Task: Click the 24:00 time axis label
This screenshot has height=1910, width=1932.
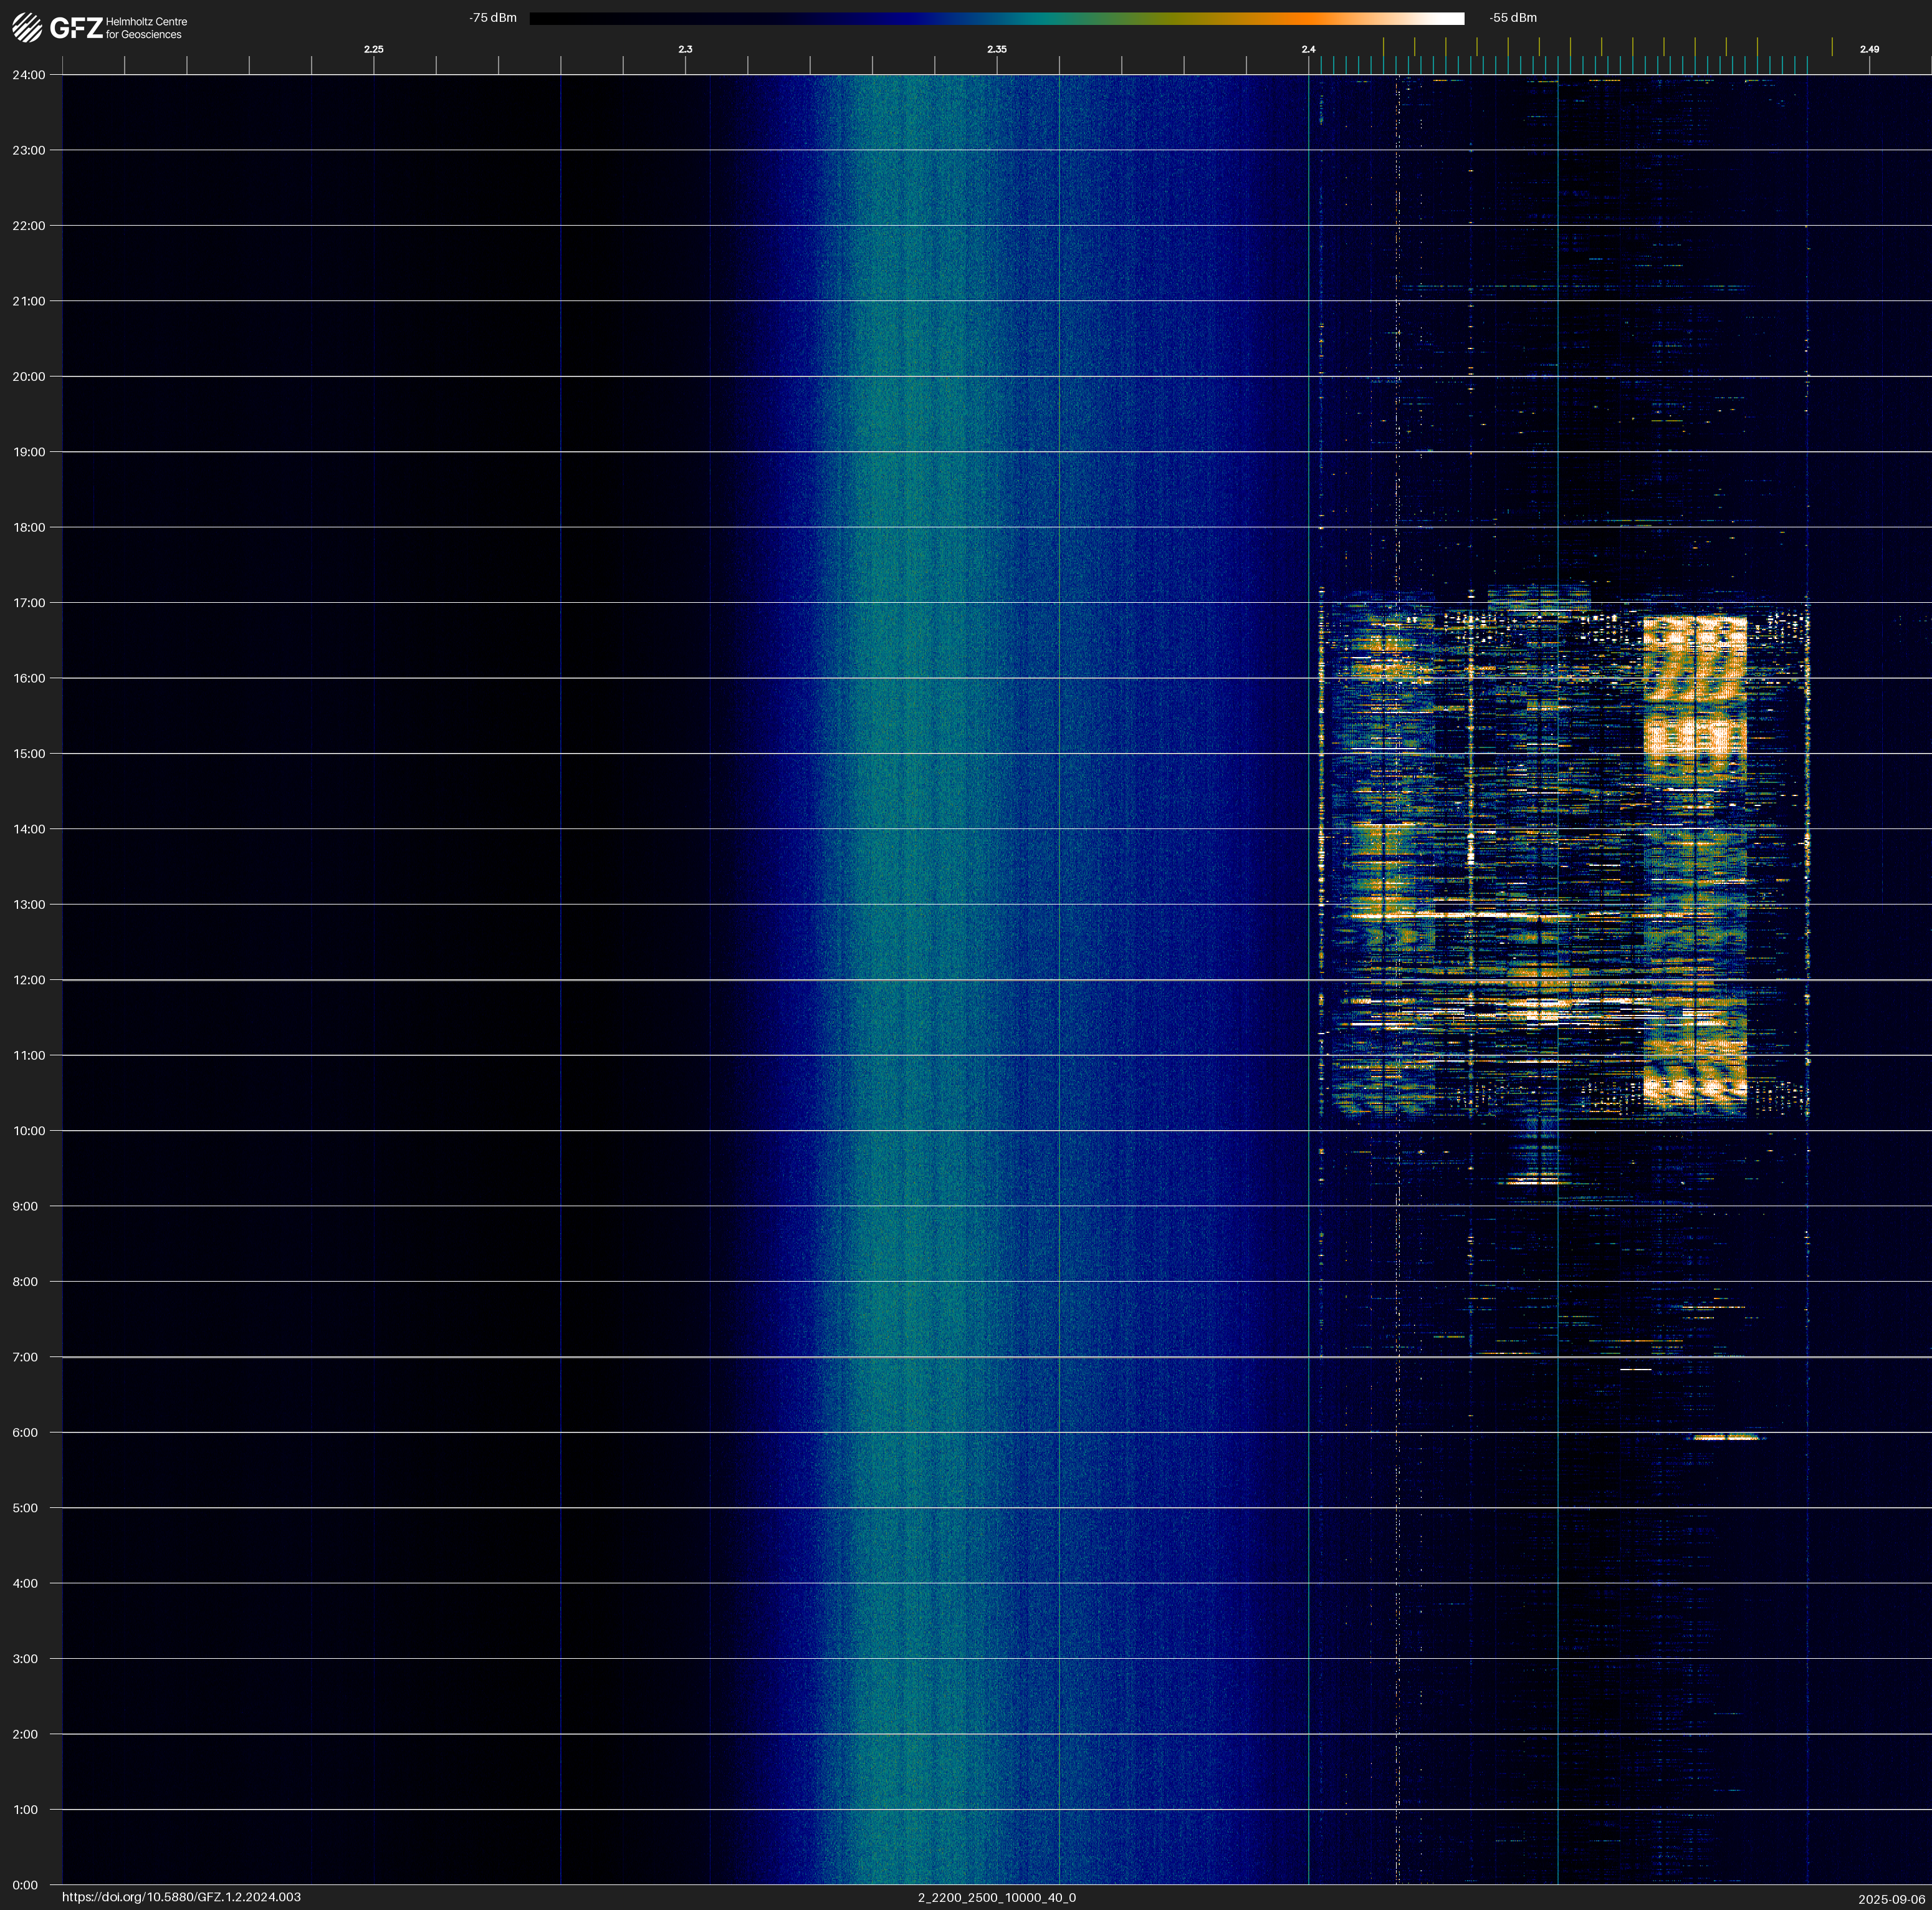Action: click(29, 75)
